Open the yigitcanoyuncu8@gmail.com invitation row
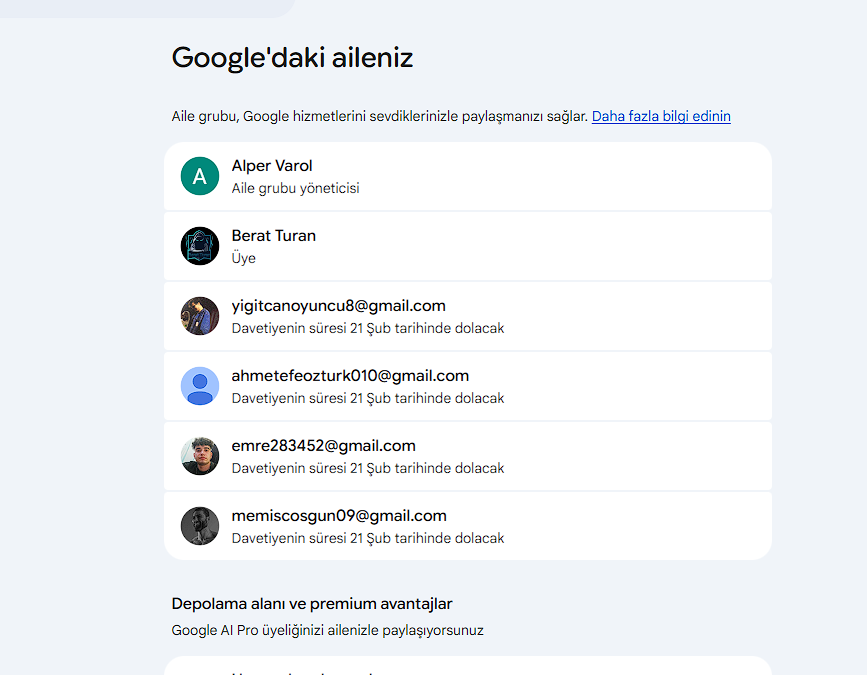 [468, 316]
